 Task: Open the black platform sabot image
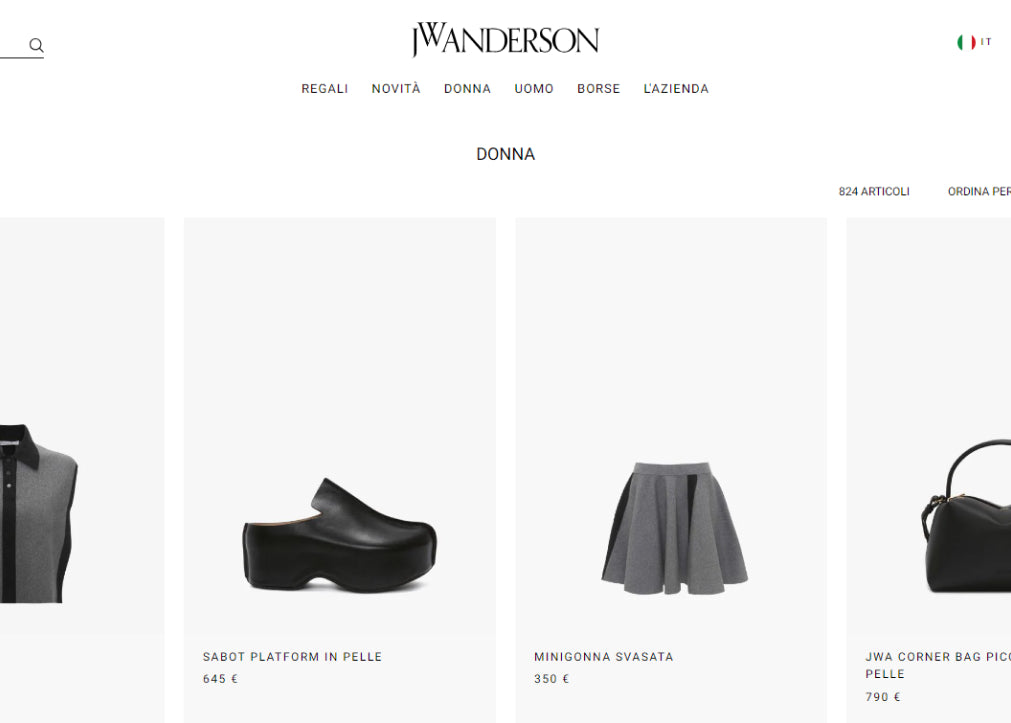click(x=340, y=428)
